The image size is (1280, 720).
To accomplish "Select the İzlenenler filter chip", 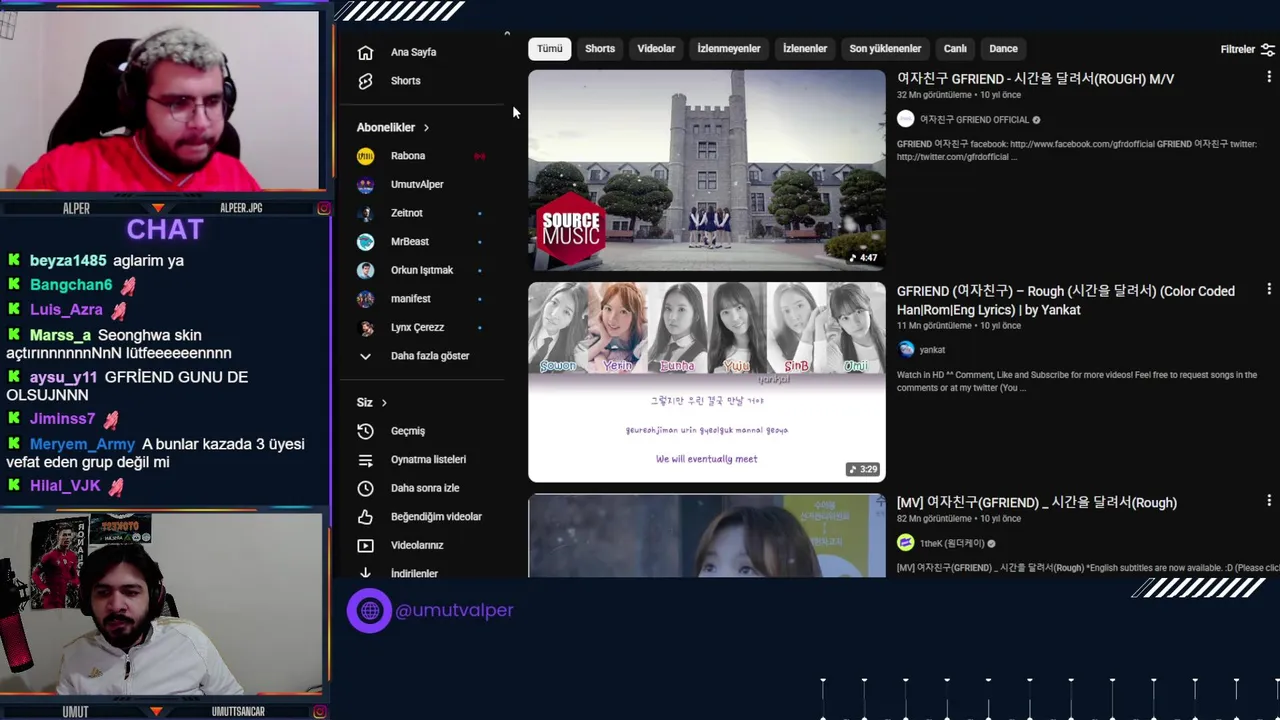I will tap(805, 49).
